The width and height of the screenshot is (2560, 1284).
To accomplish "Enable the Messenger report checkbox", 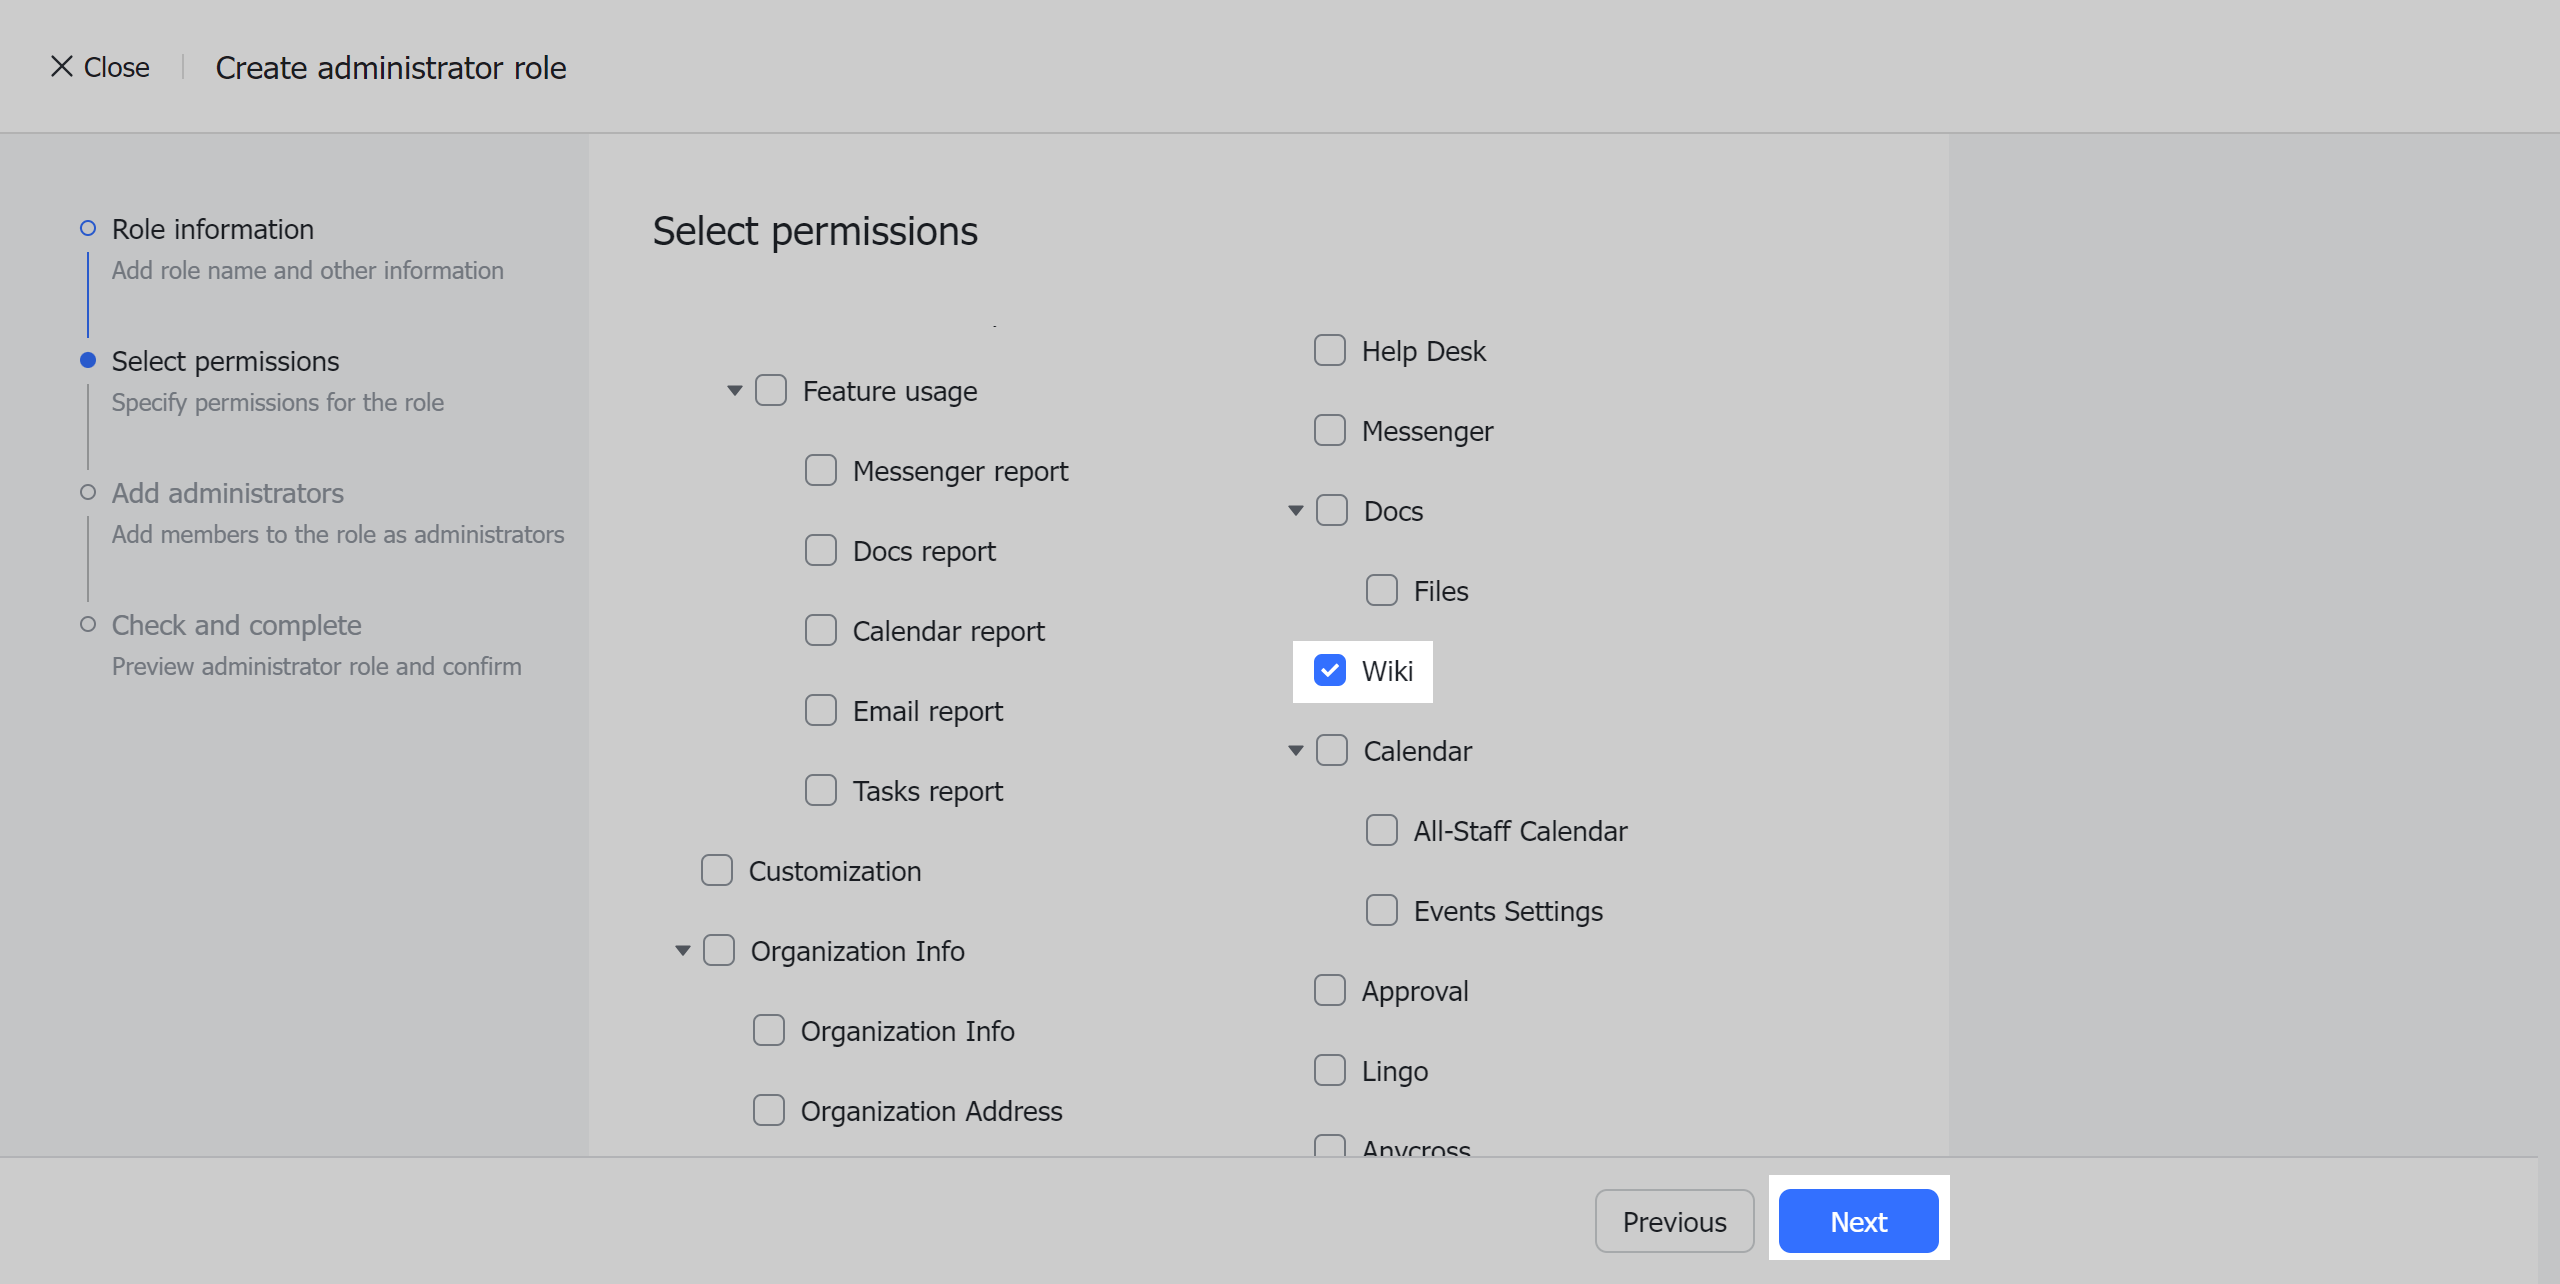I will 820,470.
